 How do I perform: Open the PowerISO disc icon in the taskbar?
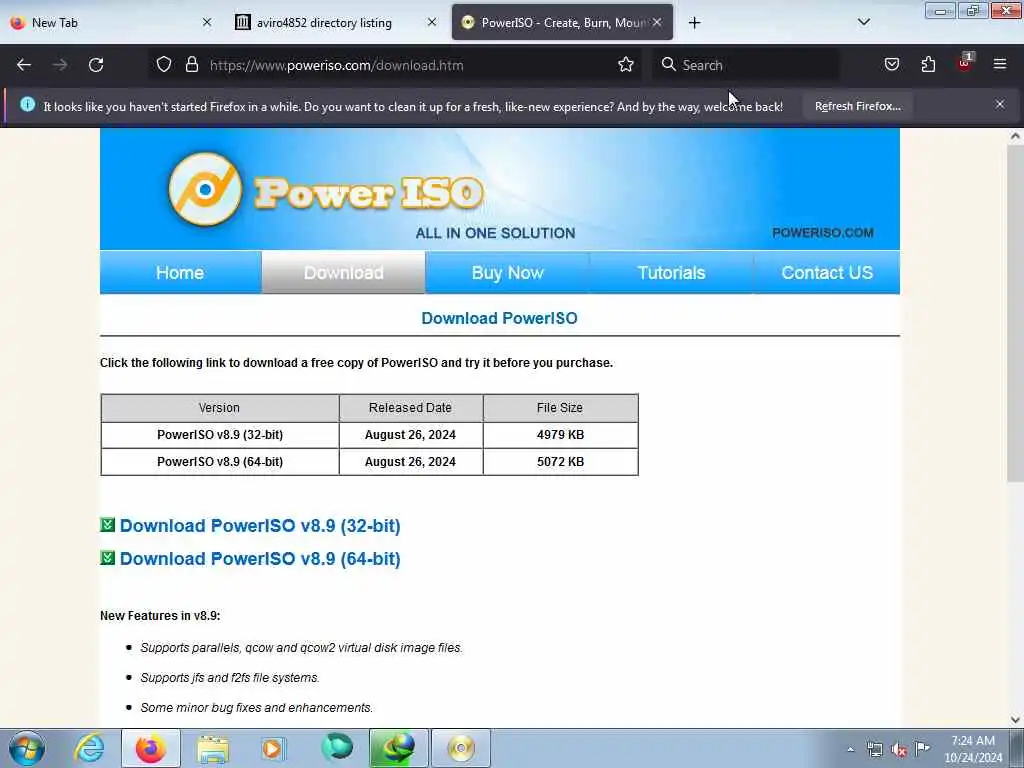point(461,748)
